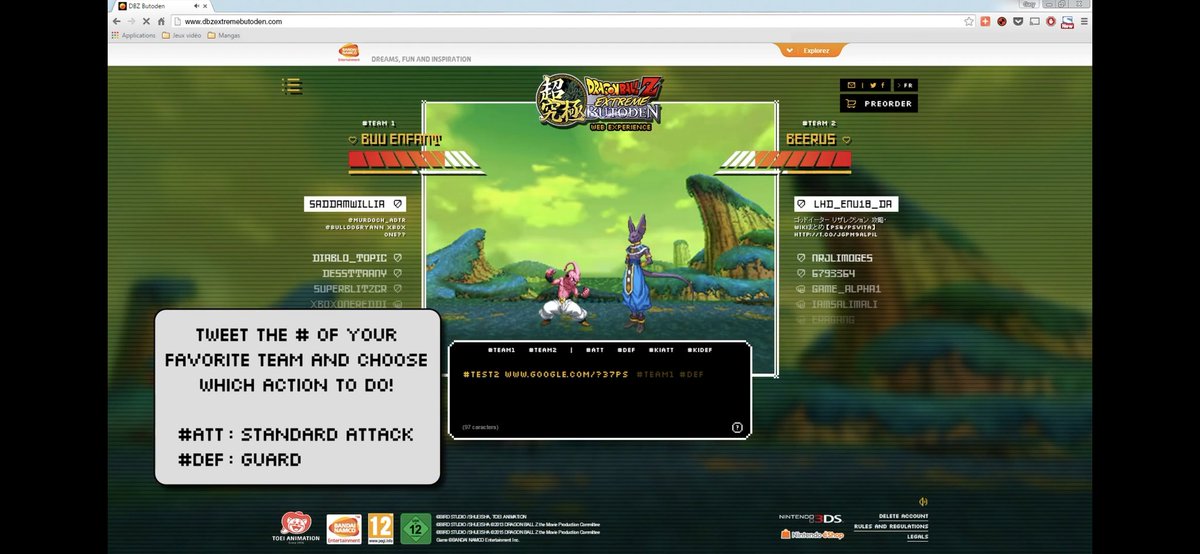Viewport: 1200px width, 554px height.
Task: Click the browser back arrow
Action: click(x=117, y=21)
